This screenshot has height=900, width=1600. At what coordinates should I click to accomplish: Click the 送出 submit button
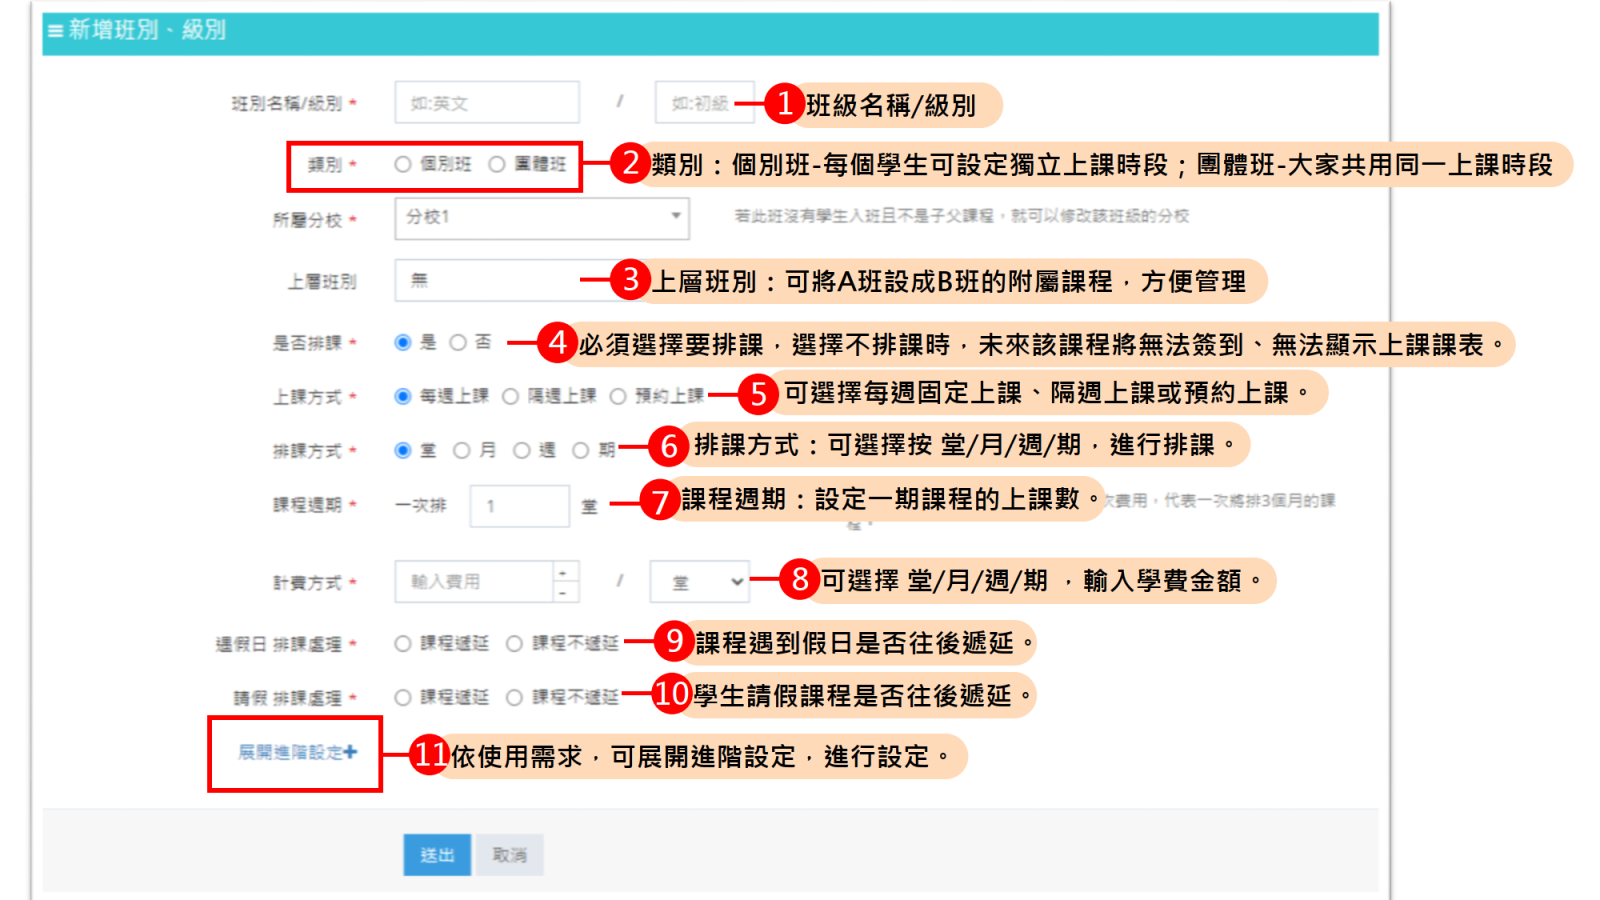(437, 855)
